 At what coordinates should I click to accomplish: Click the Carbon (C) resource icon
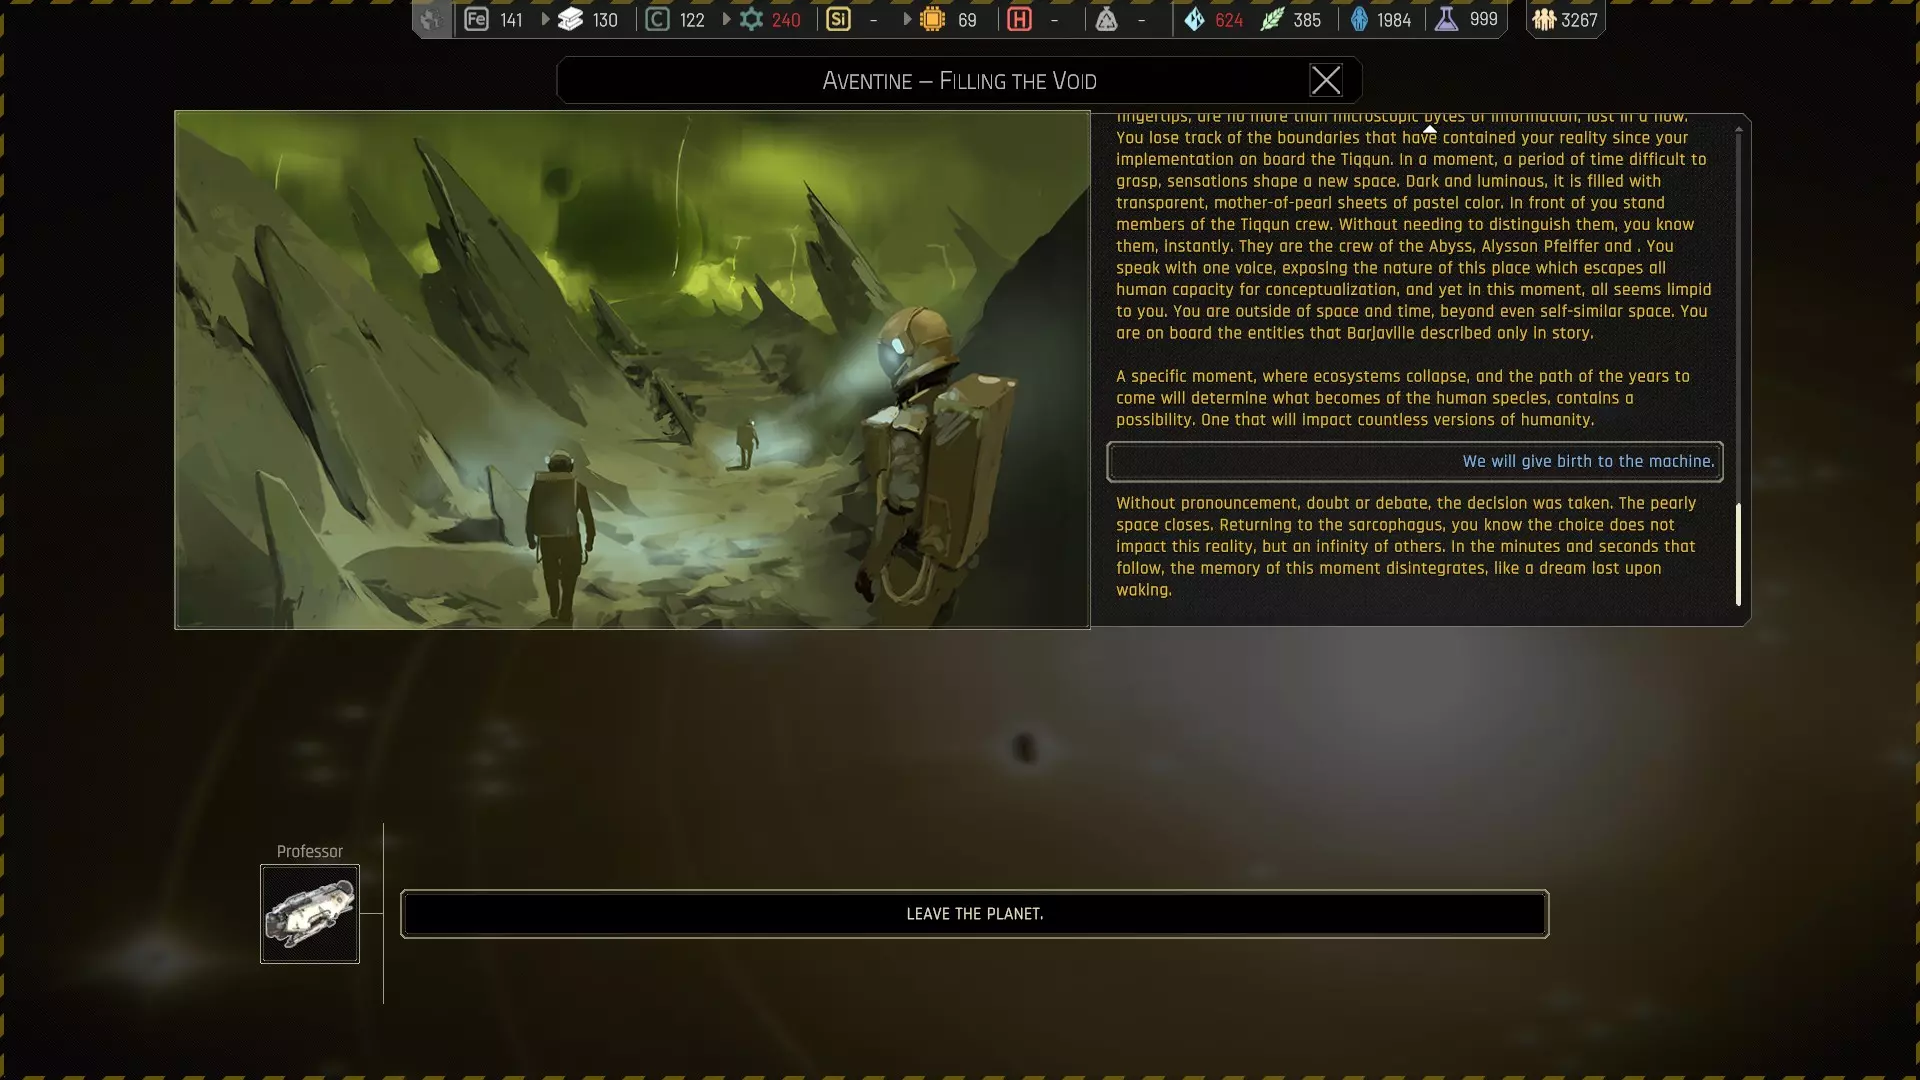(657, 19)
